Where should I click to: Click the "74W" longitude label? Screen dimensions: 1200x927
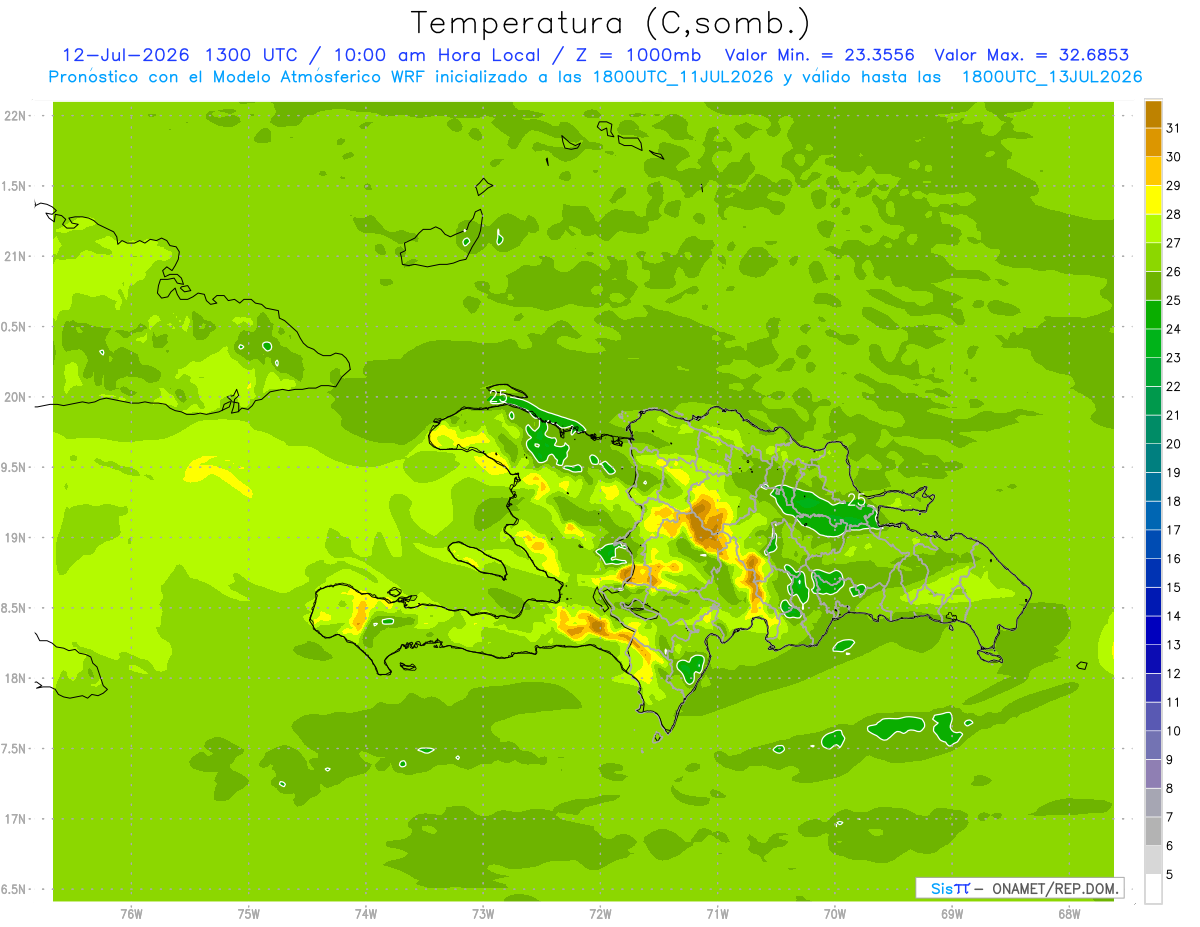coord(366,914)
